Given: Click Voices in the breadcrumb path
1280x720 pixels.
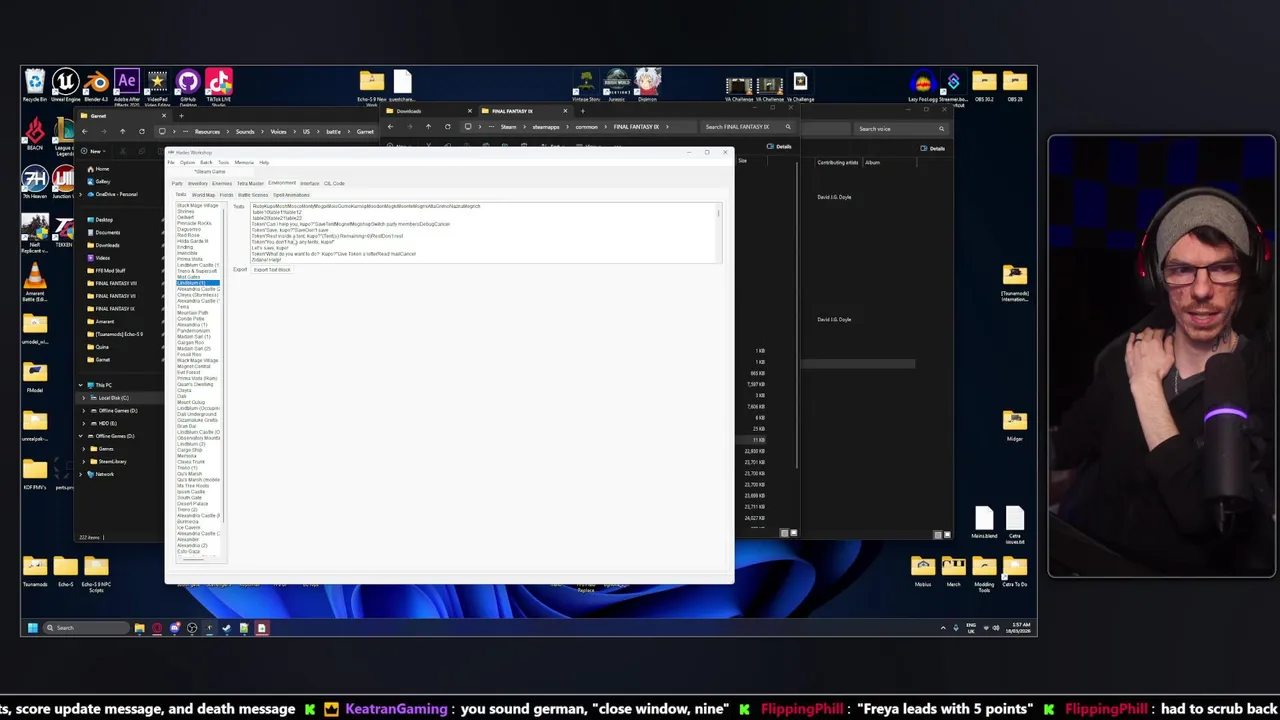Looking at the screenshot, I should pyautogui.click(x=279, y=131).
